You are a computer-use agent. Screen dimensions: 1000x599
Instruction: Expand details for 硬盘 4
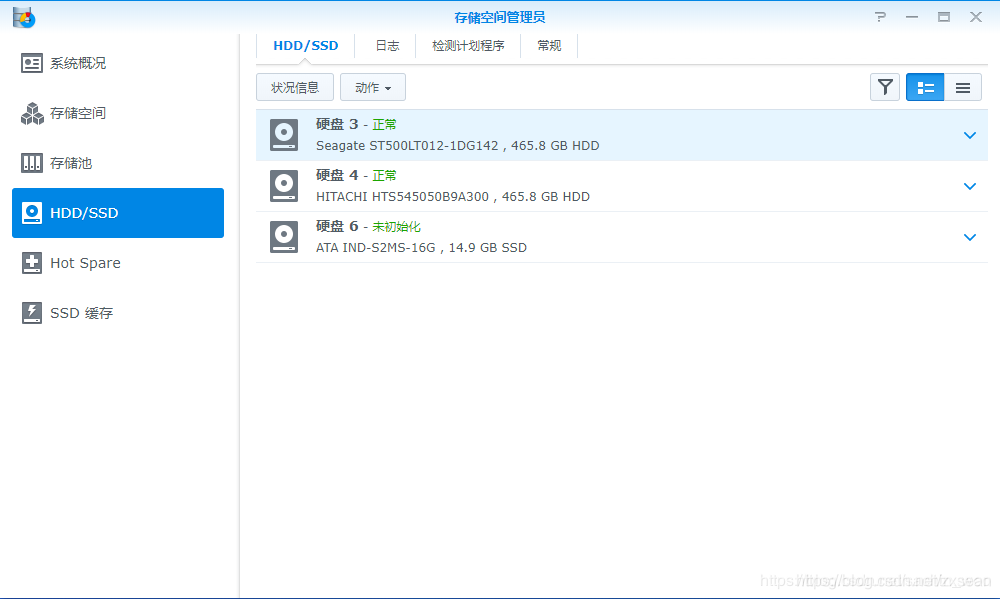[x=969, y=186]
